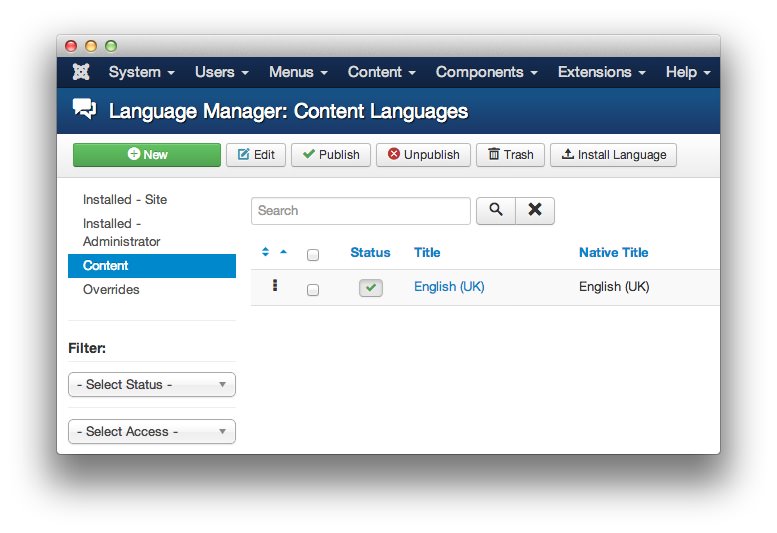Expand the Select Access filter
The width and height of the screenshot is (777, 533).
[152, 431]
